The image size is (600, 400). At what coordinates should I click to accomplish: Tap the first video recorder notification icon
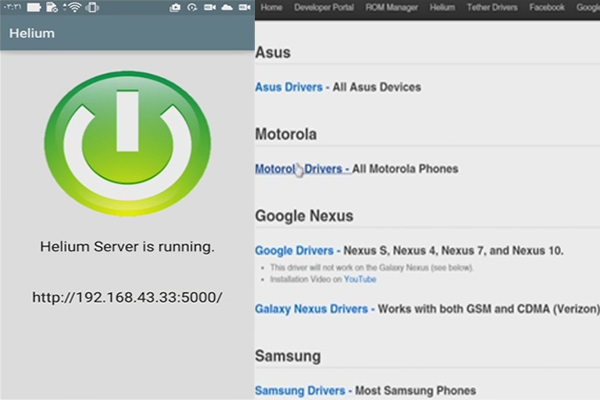click(210, 7)
